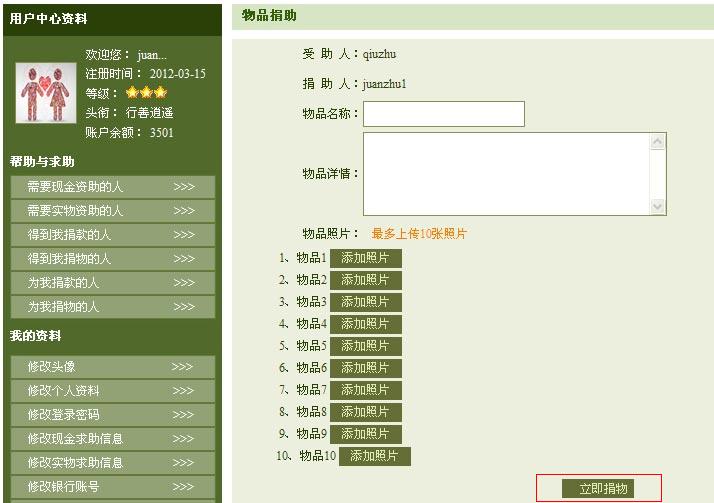Submit with the 立即捐物 button
The image size is (714, 503).
click(x=598, y=489)
